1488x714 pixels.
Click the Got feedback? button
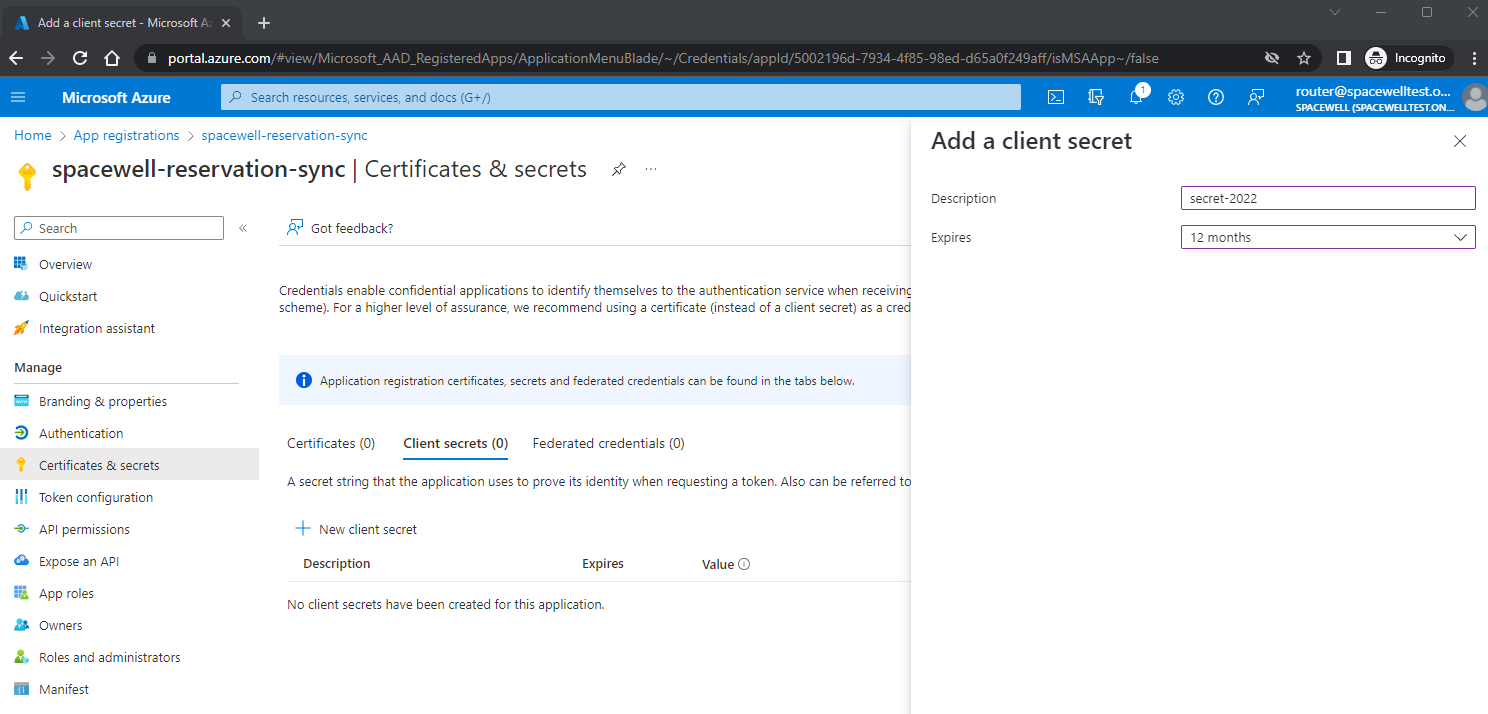coord(340,228)
